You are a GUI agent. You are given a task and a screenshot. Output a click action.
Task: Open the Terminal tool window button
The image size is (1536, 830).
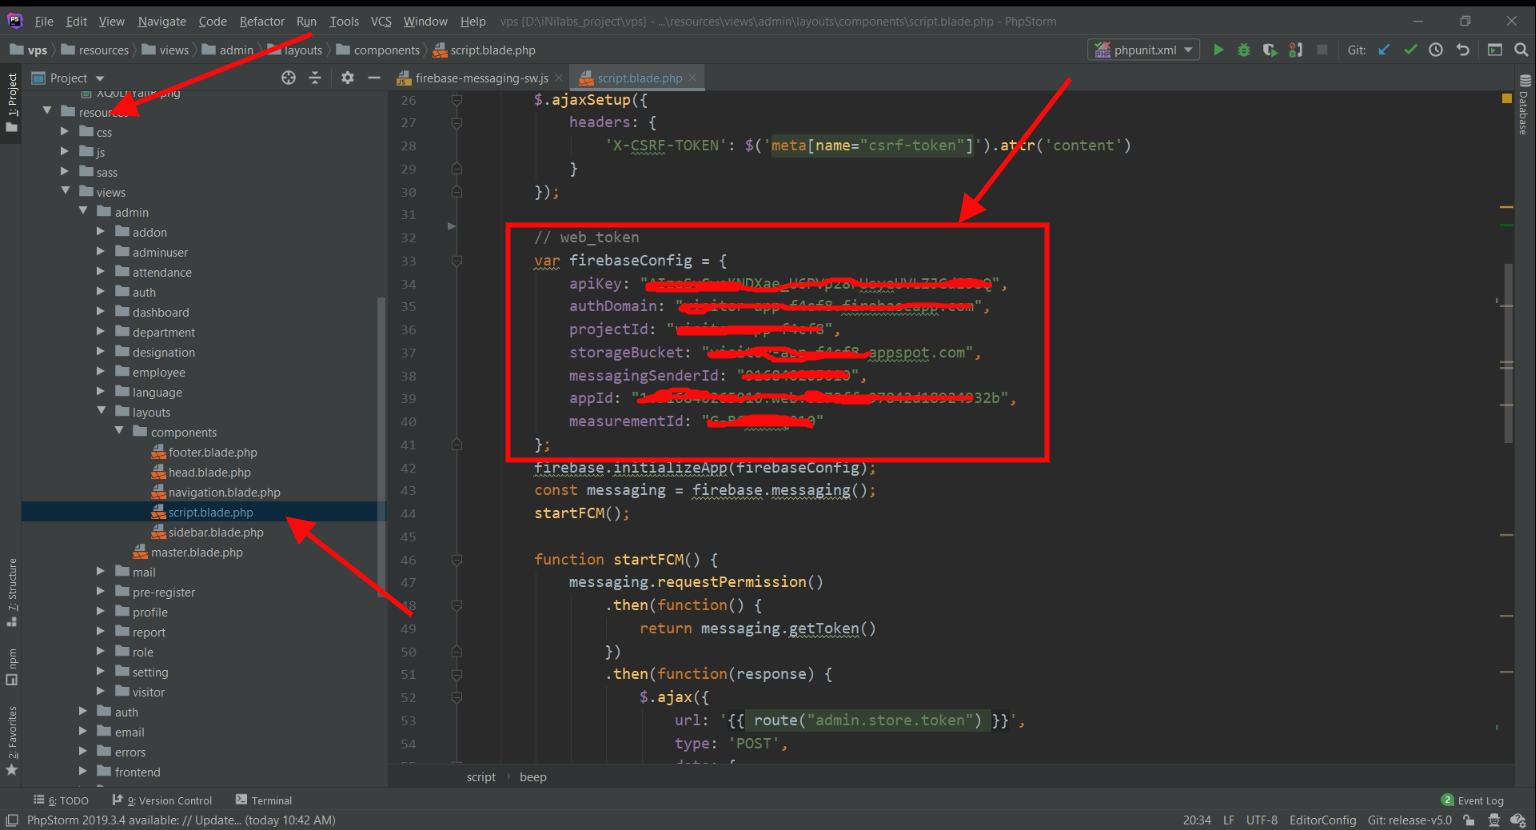263,800
